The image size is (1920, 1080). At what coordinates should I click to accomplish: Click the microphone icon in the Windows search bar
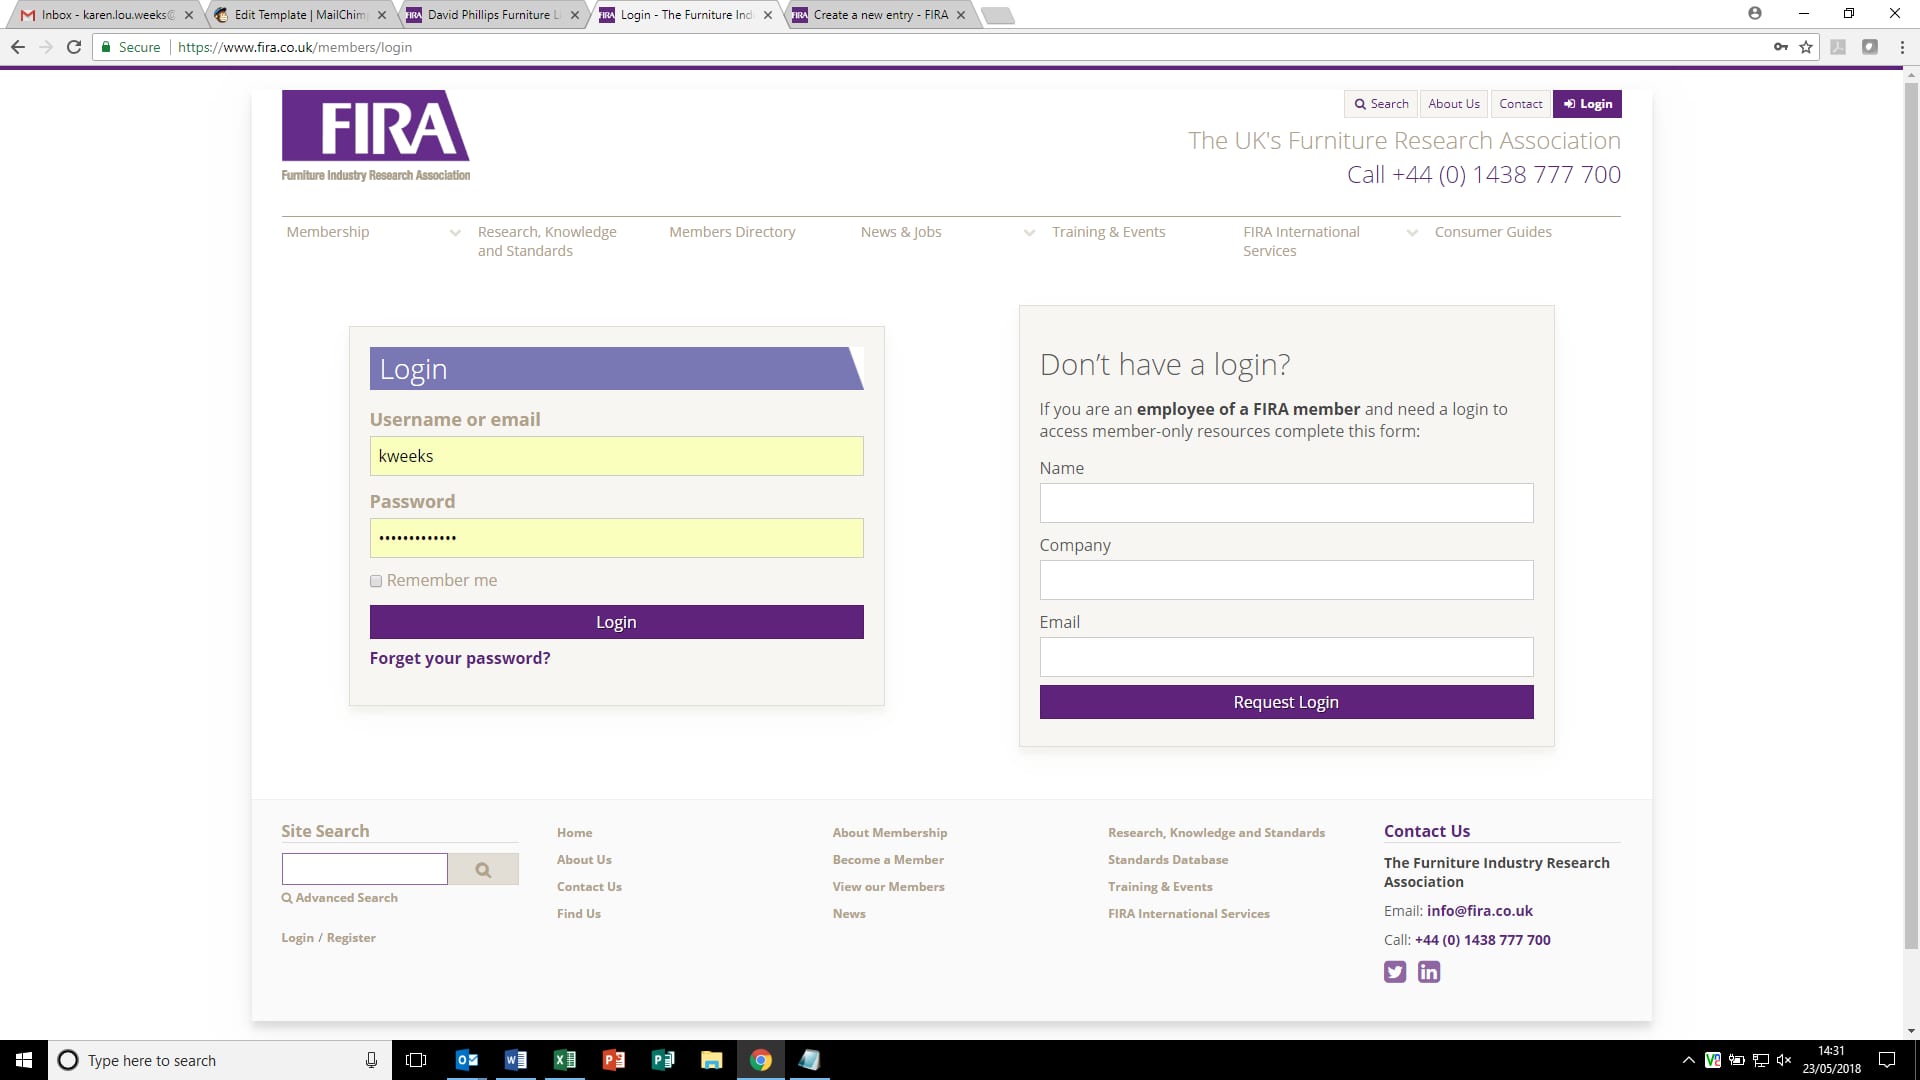pos(371,1060)
